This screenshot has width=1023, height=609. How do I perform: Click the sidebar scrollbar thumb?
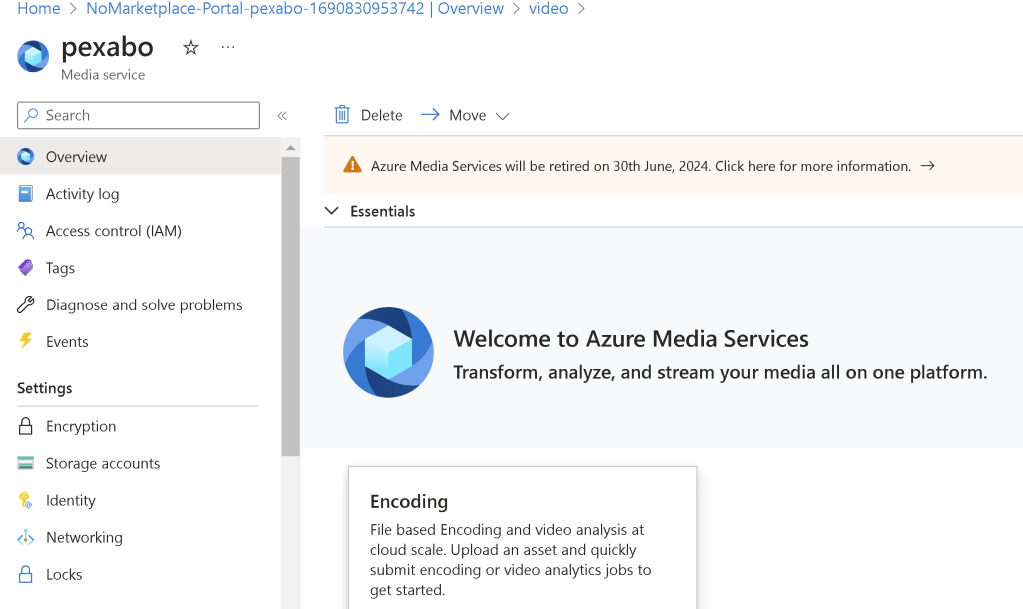pos(290,306)
